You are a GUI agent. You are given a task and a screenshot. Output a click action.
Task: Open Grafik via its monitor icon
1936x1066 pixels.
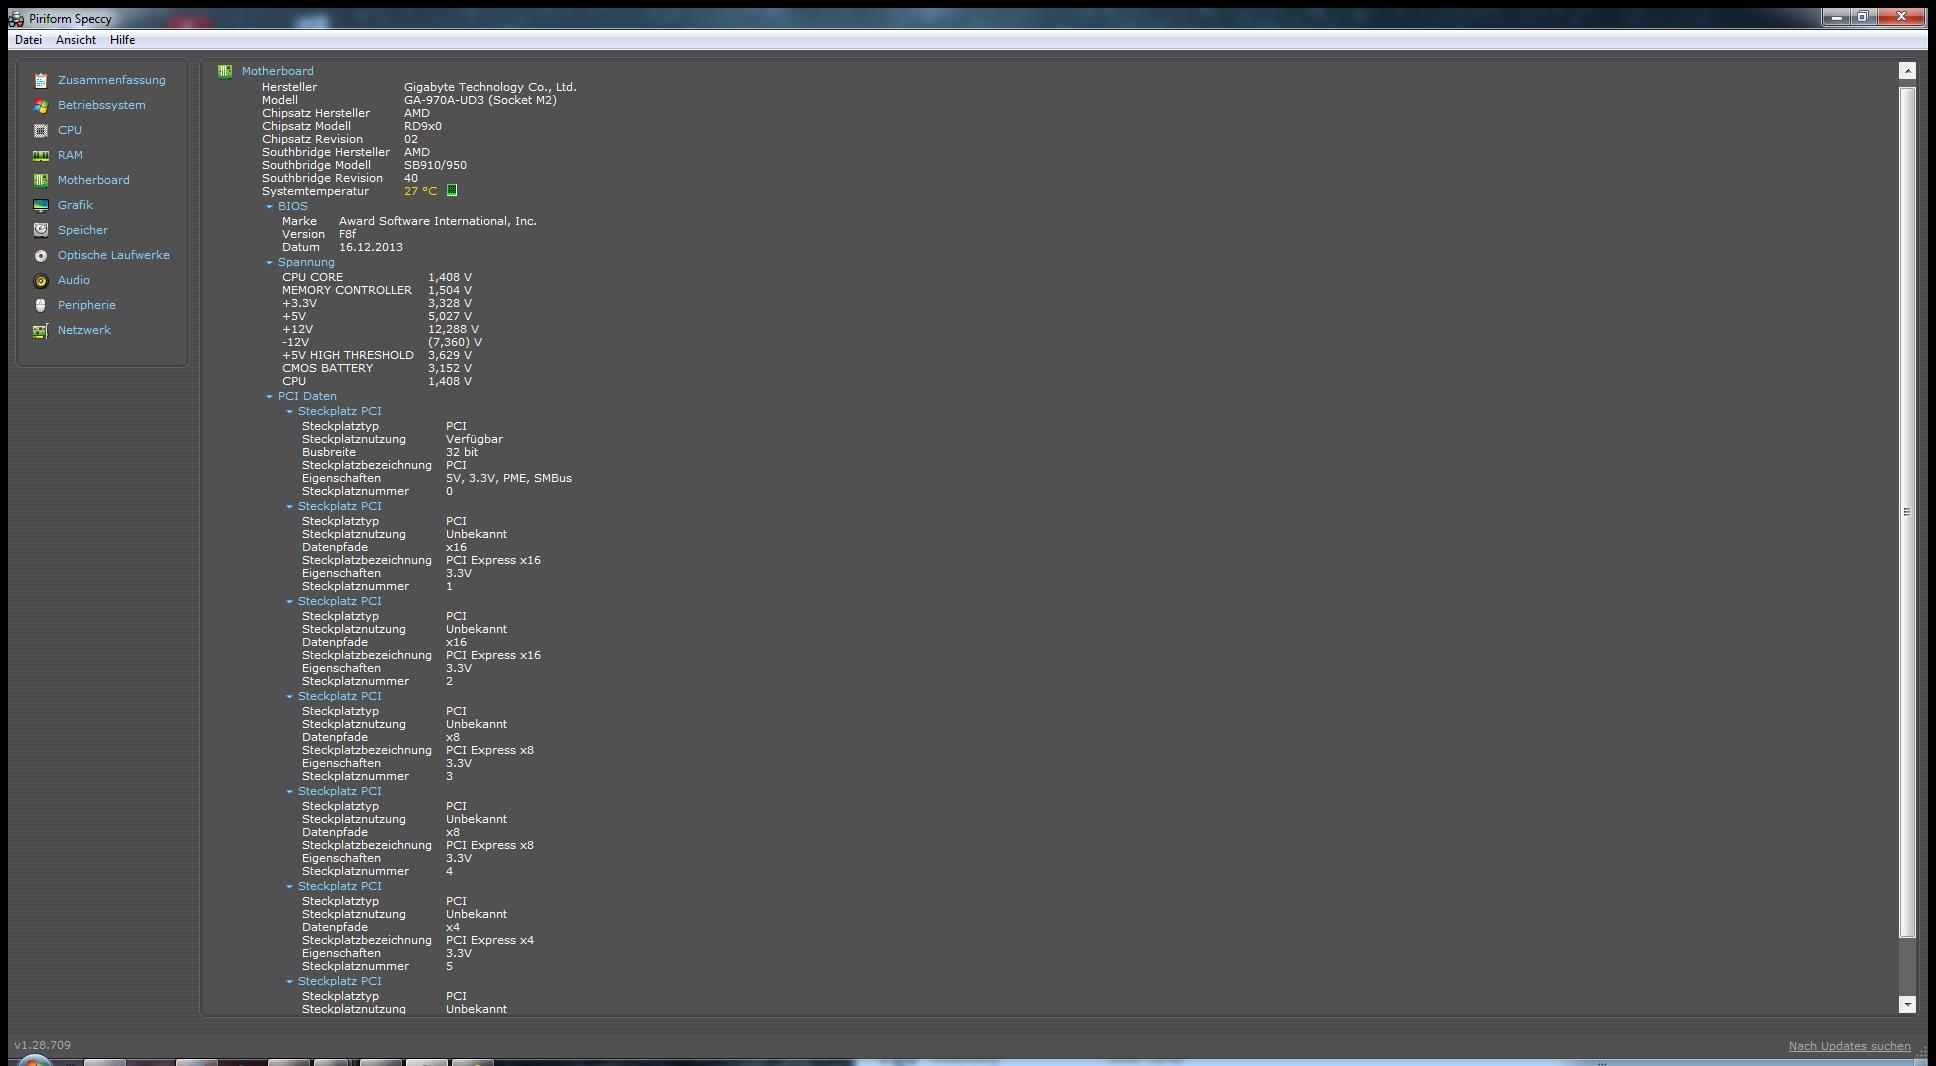click(41, 205)
